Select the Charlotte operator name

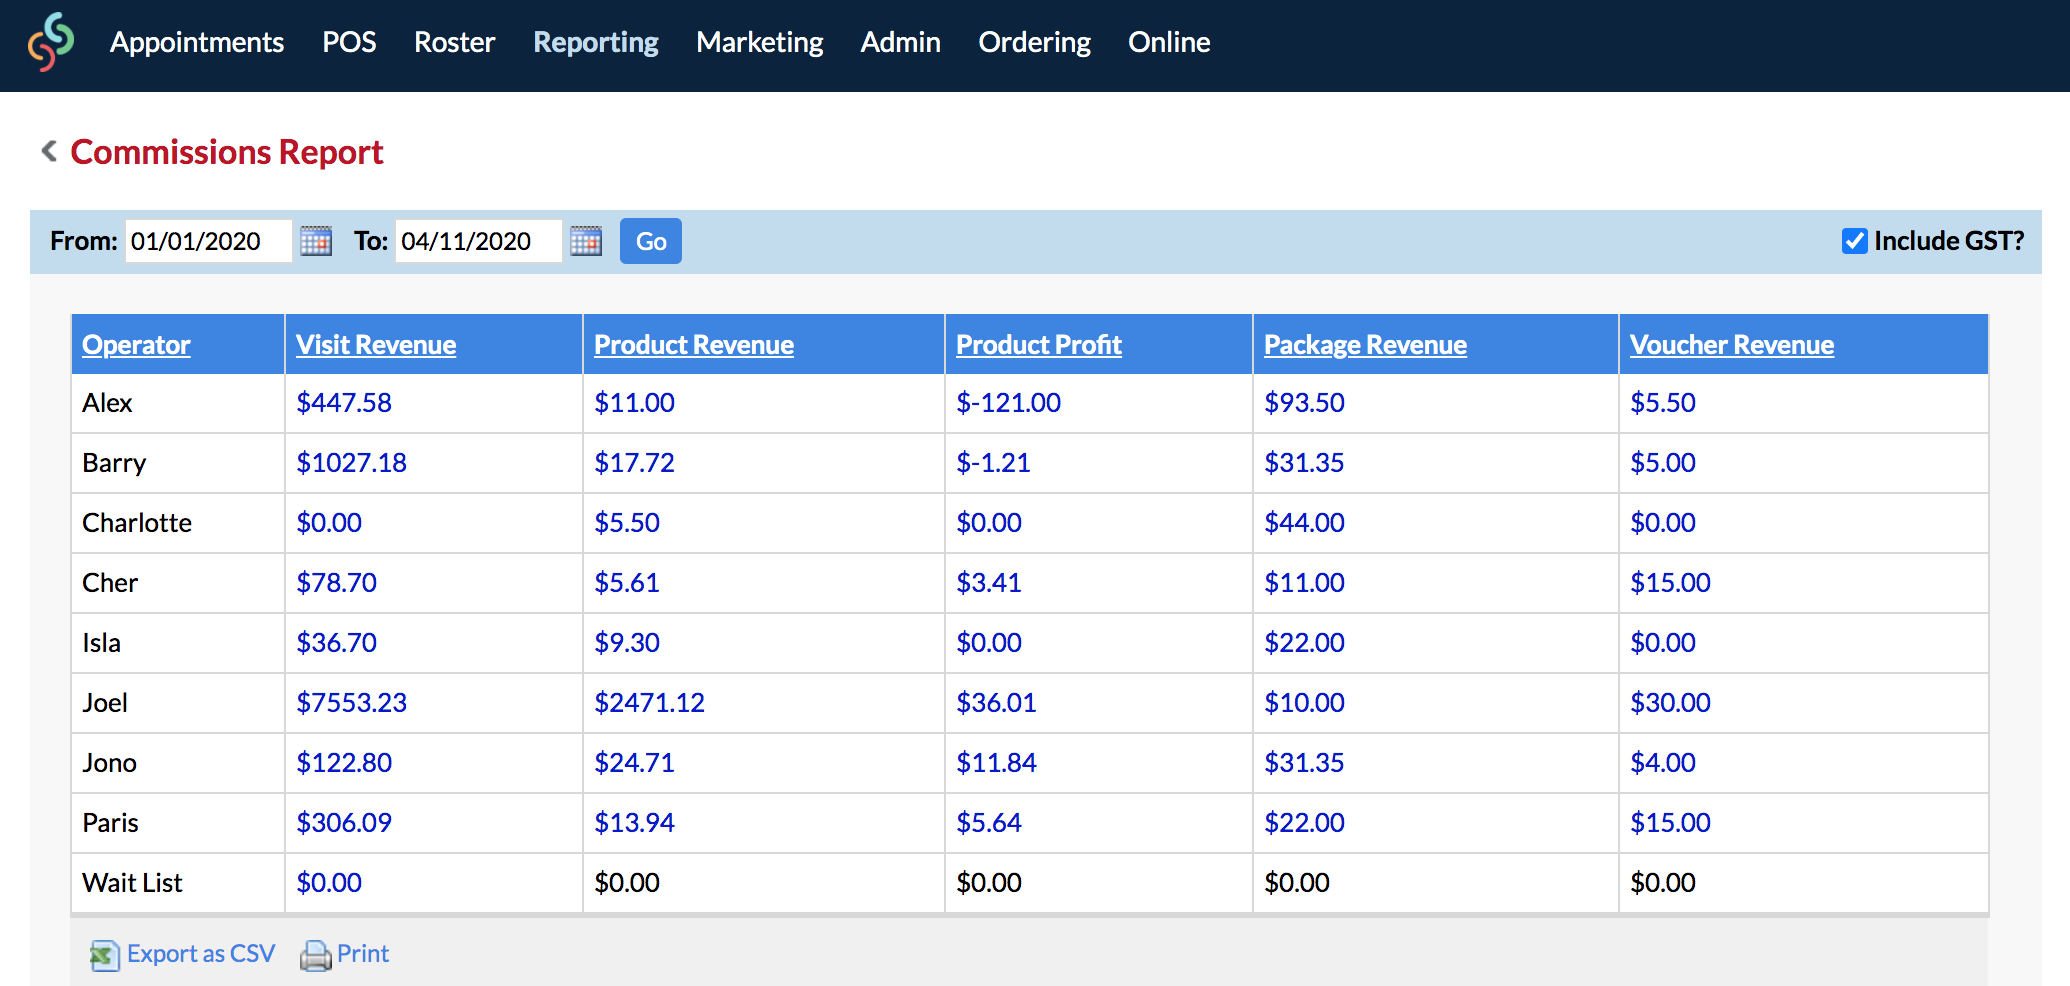(x=137, y=523)
